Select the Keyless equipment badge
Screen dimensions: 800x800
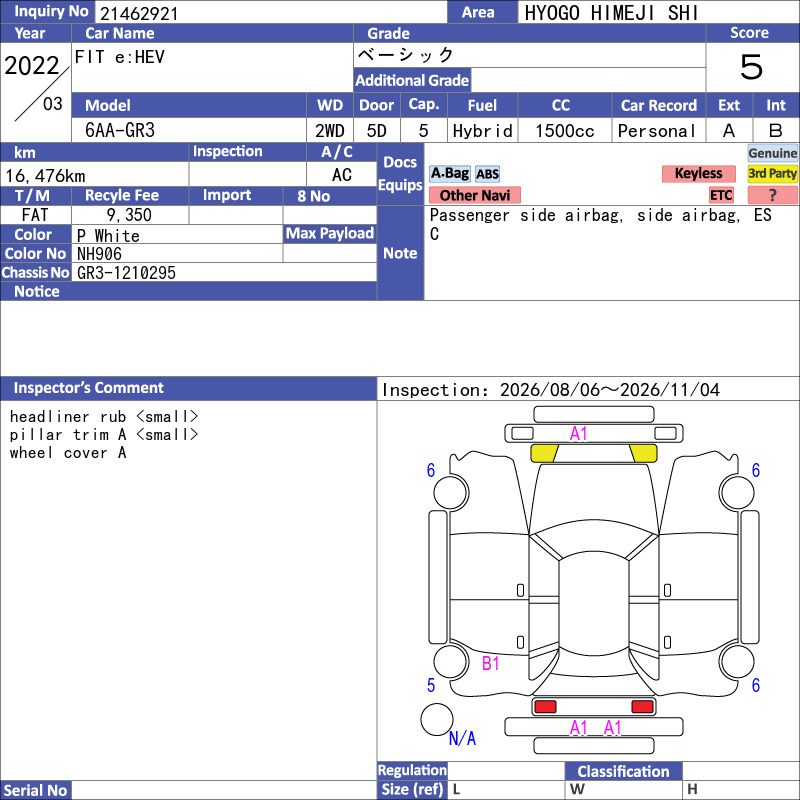pyautogui.click(x=698, y=173)
